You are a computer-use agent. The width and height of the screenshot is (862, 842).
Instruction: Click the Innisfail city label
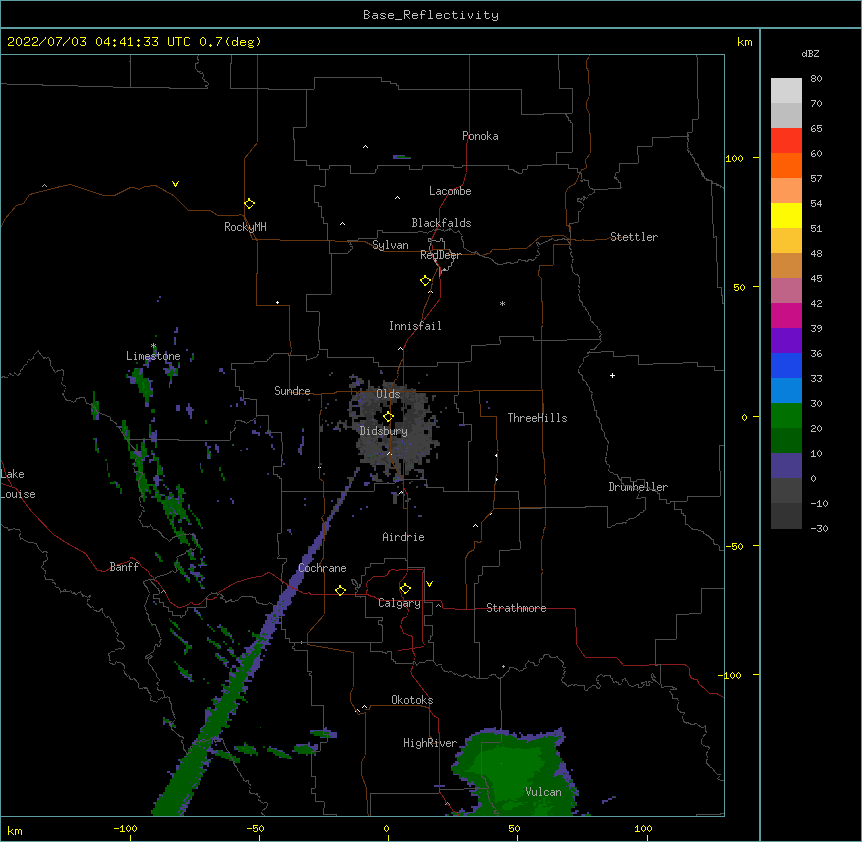tap(415, 326)
